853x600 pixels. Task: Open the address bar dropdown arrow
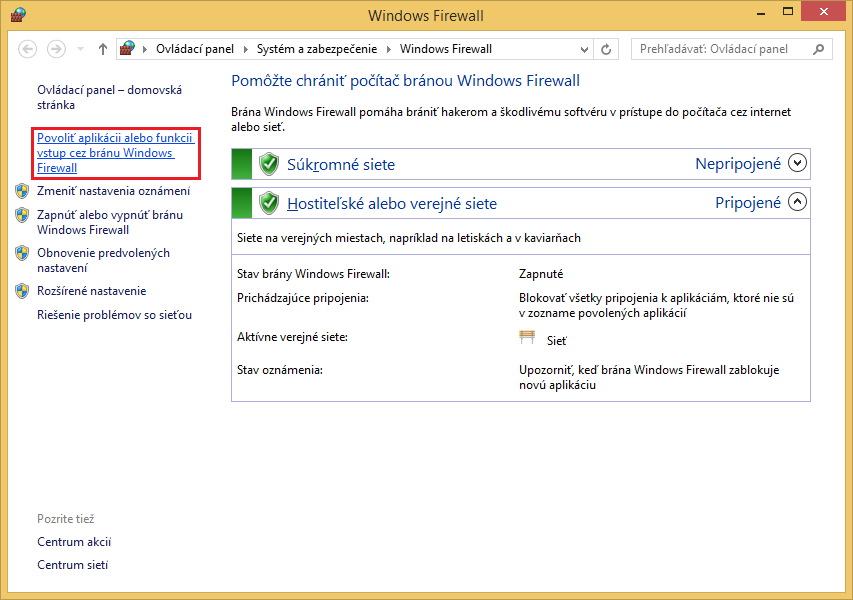[583, 48]
